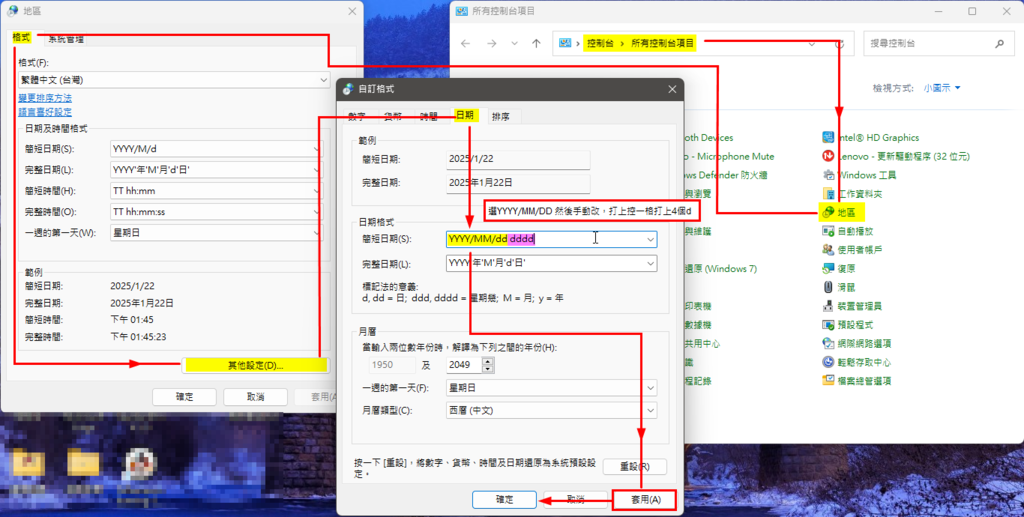The width and height of the screenshot is (1024, 517).
Task: Switch to the 數字 tab
Action: pos(357,116)
